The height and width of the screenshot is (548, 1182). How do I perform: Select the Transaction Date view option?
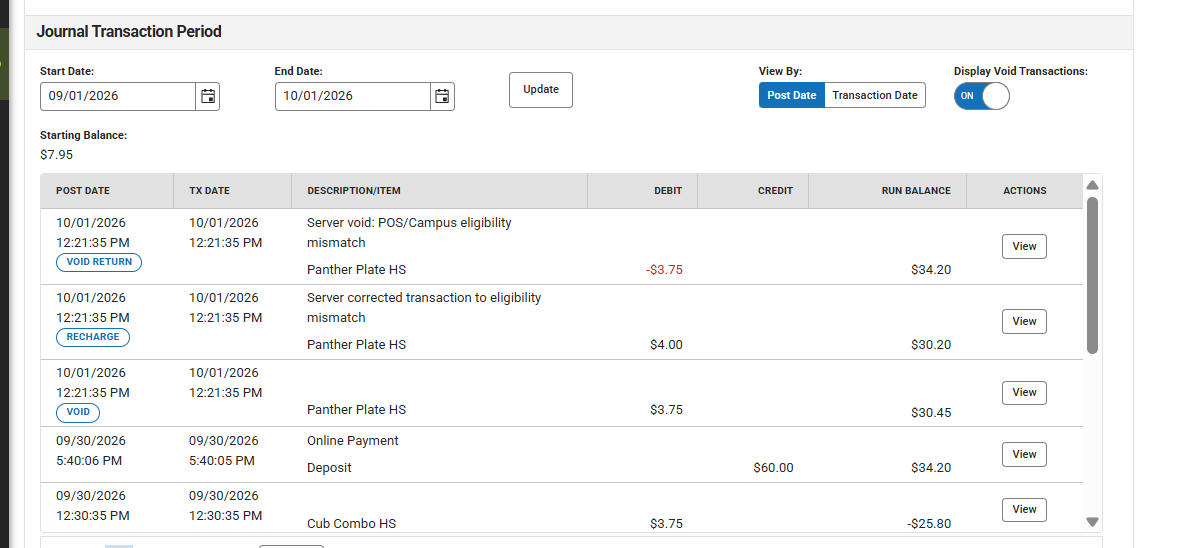click(874, 96)
